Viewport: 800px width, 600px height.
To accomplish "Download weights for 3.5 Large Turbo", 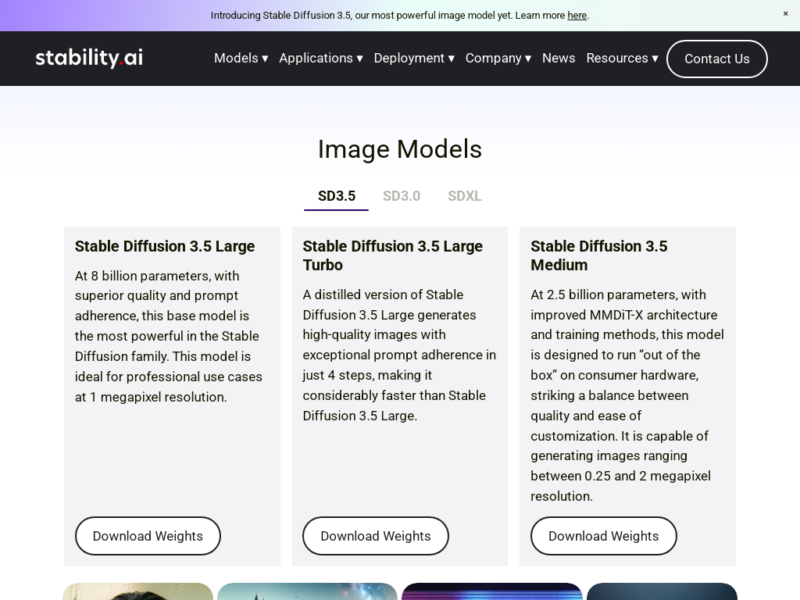I will click(x=376, y=536).
